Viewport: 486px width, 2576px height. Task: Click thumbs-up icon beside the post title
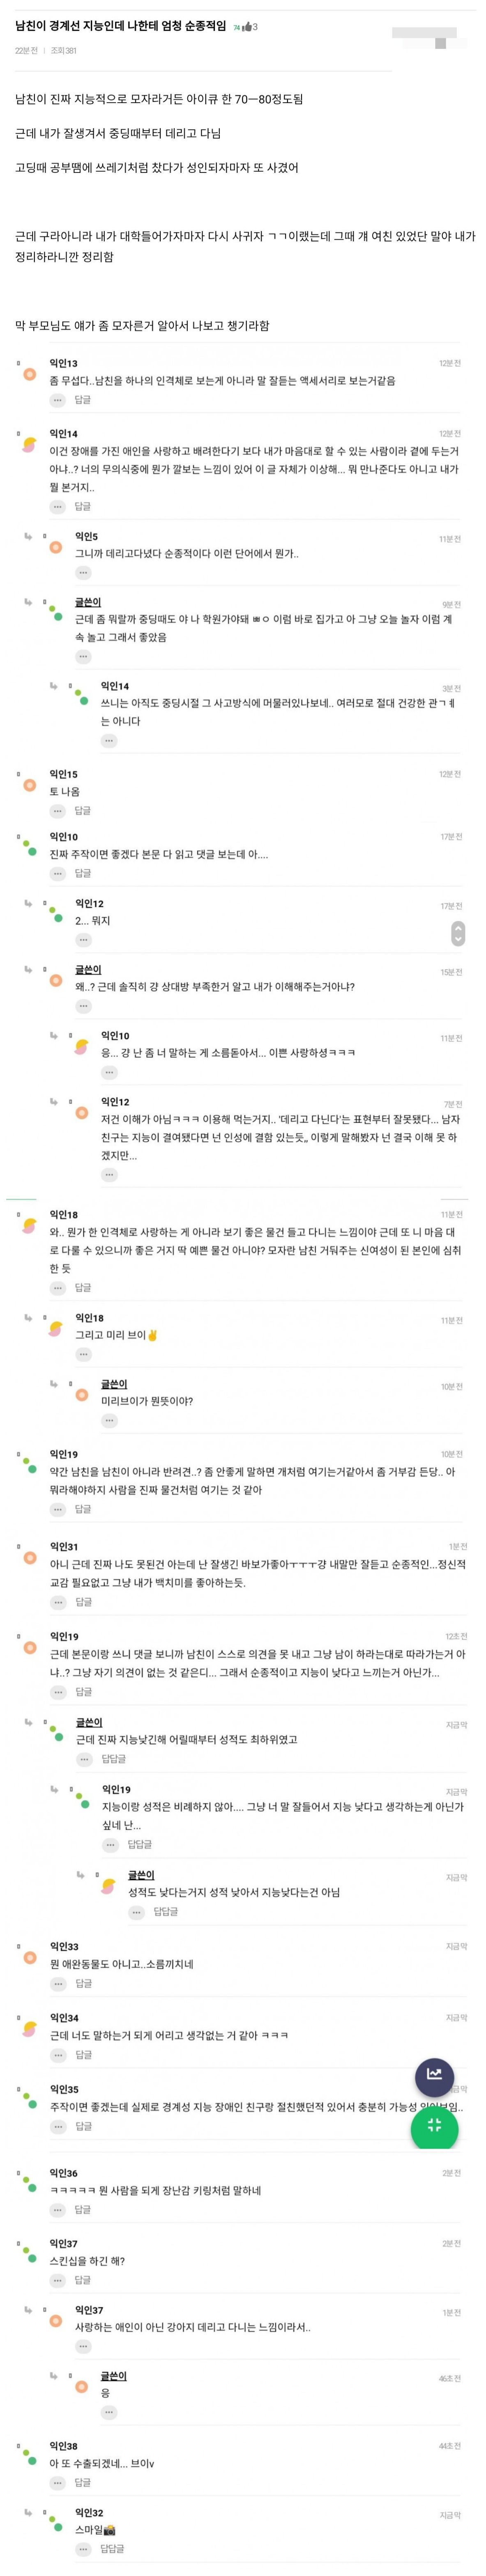click(x=246, y=27)
